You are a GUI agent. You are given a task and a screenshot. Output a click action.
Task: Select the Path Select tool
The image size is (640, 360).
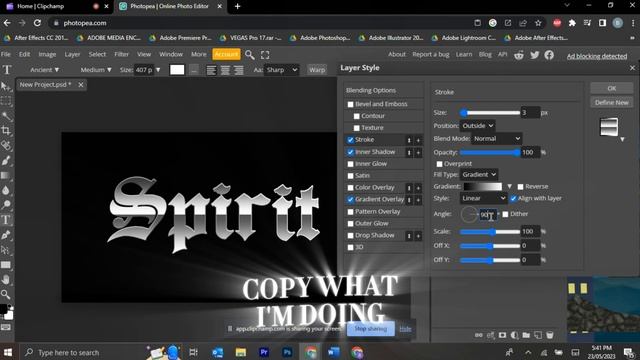point(6,250)
